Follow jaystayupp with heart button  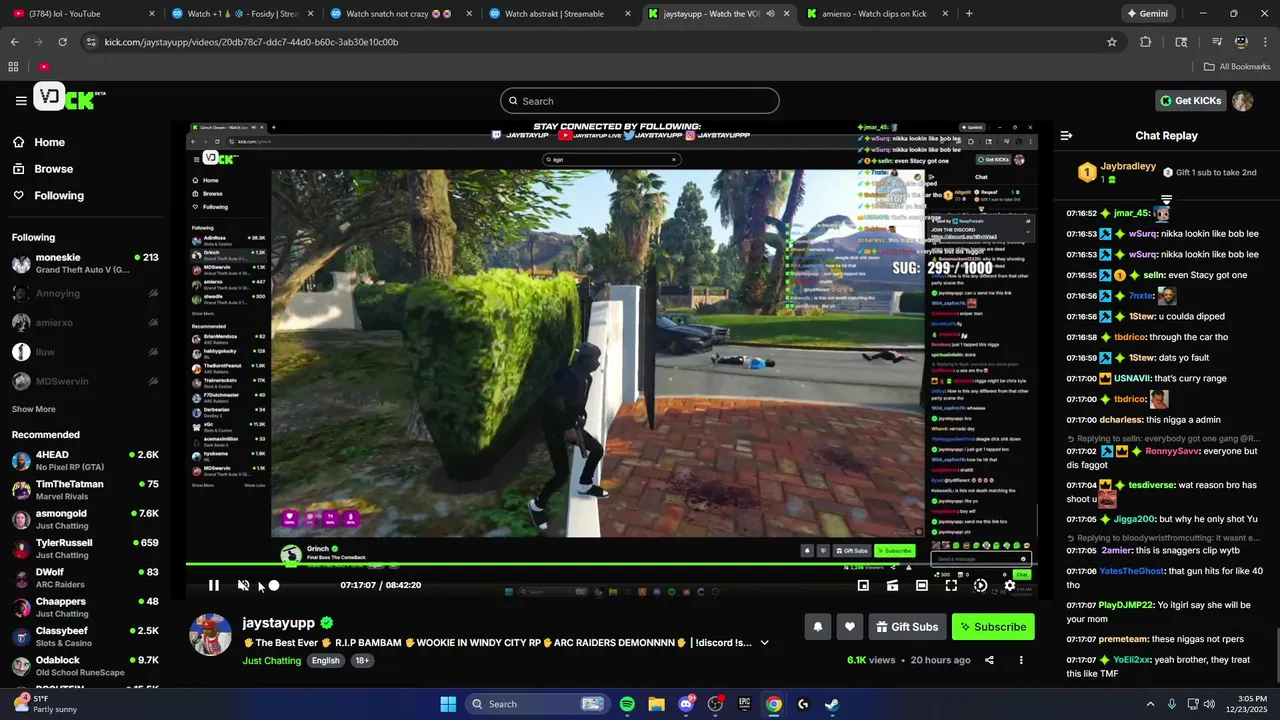(849, 627)
